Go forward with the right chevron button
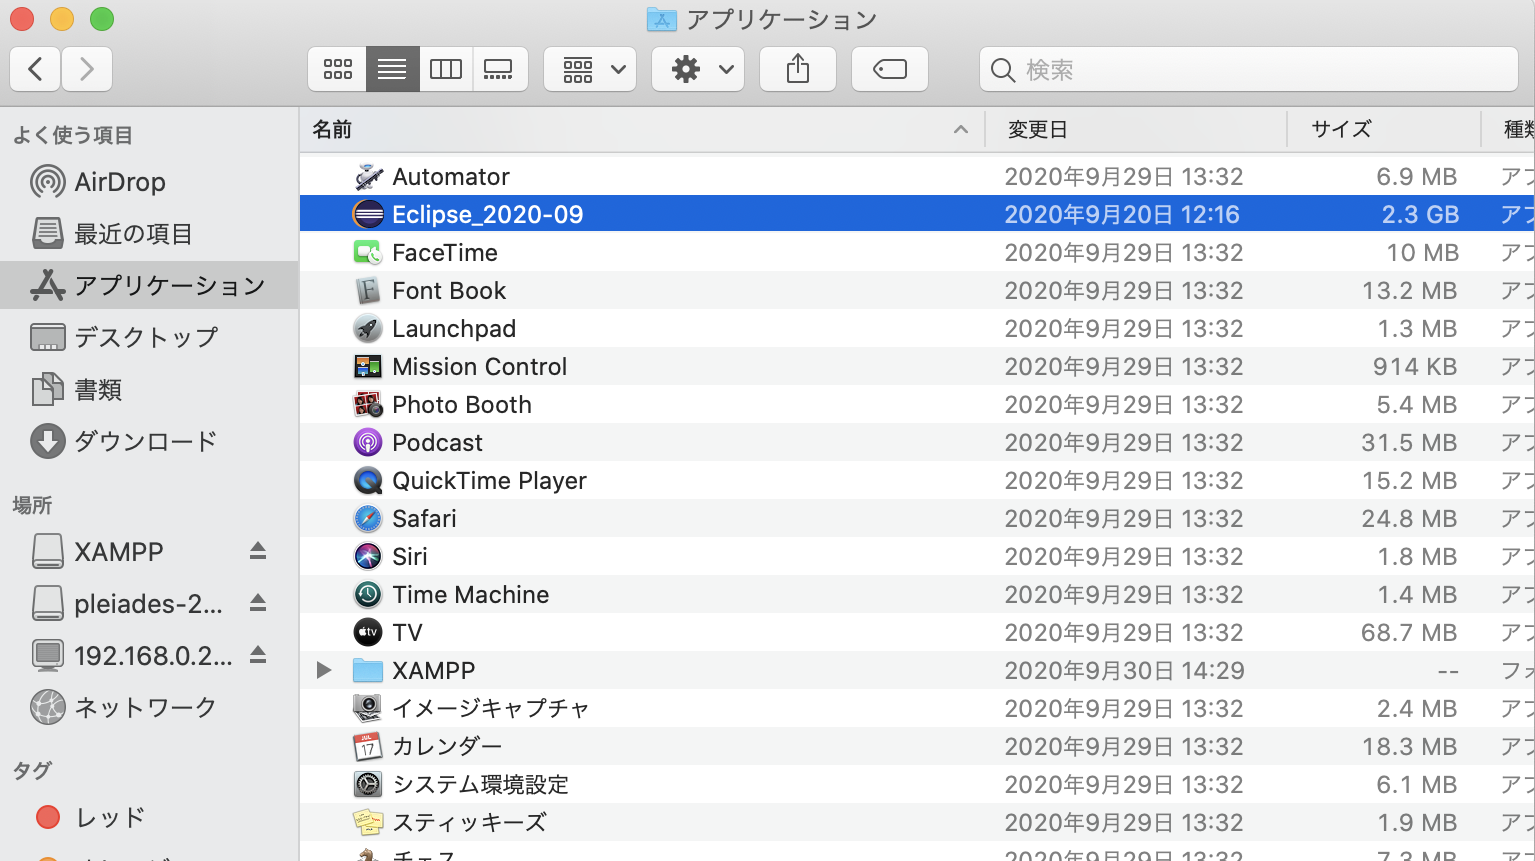The image size is (1535, 861). pos(87,69)
